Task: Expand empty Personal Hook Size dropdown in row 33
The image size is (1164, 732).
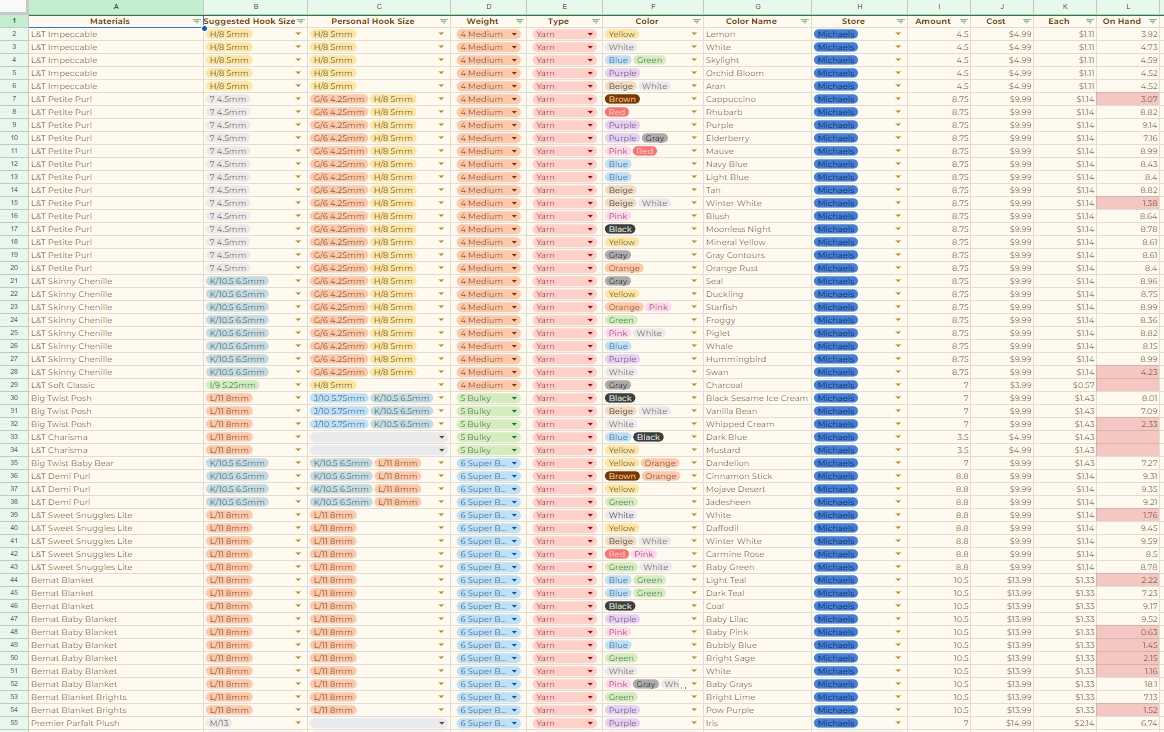Action: click(x=441, y=437)
